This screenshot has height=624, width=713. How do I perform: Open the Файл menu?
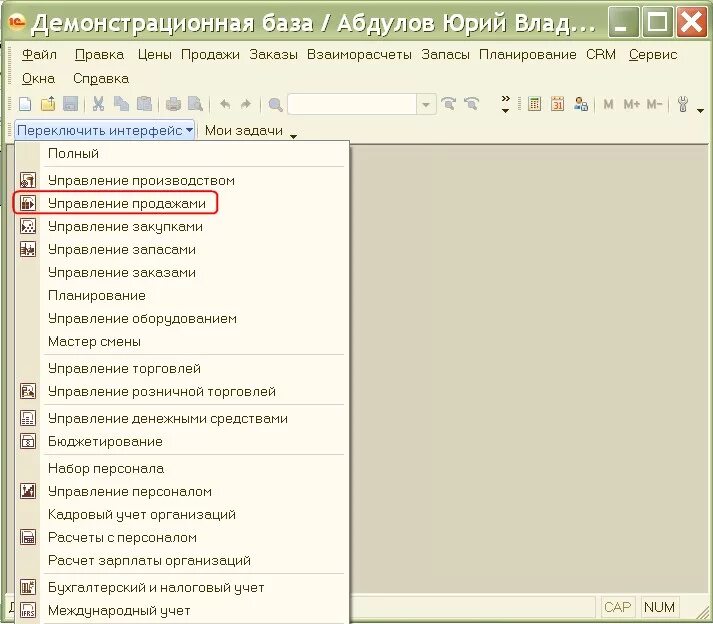(x=40, y=55)
